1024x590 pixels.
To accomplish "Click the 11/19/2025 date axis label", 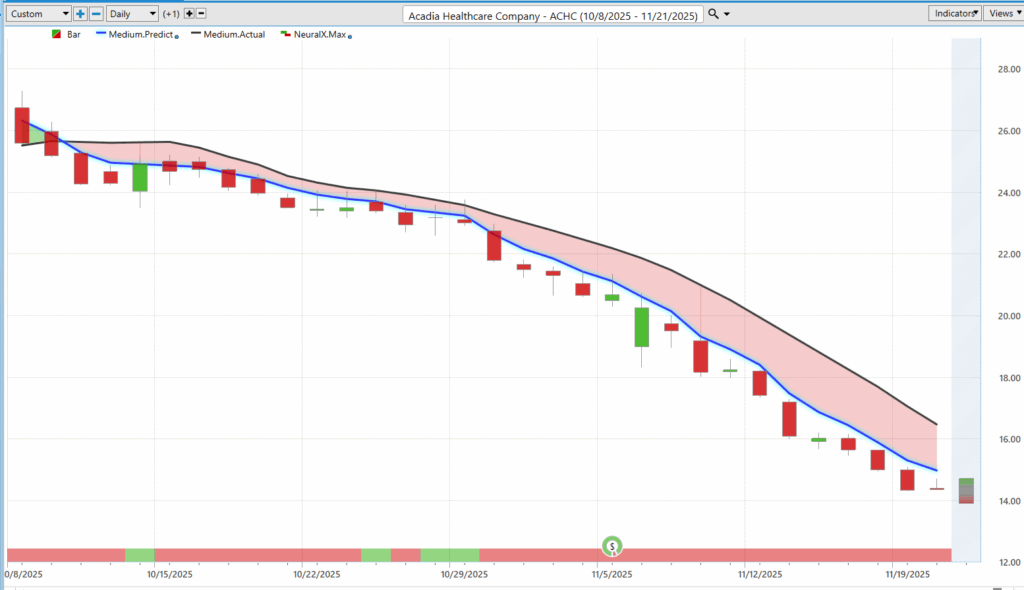I will pos(908,574).
